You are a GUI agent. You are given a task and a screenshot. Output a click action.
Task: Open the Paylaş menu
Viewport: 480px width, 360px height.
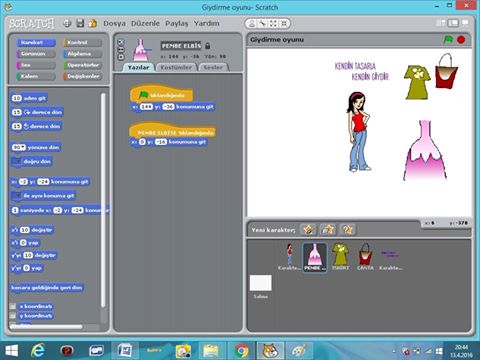pos(177,23)
